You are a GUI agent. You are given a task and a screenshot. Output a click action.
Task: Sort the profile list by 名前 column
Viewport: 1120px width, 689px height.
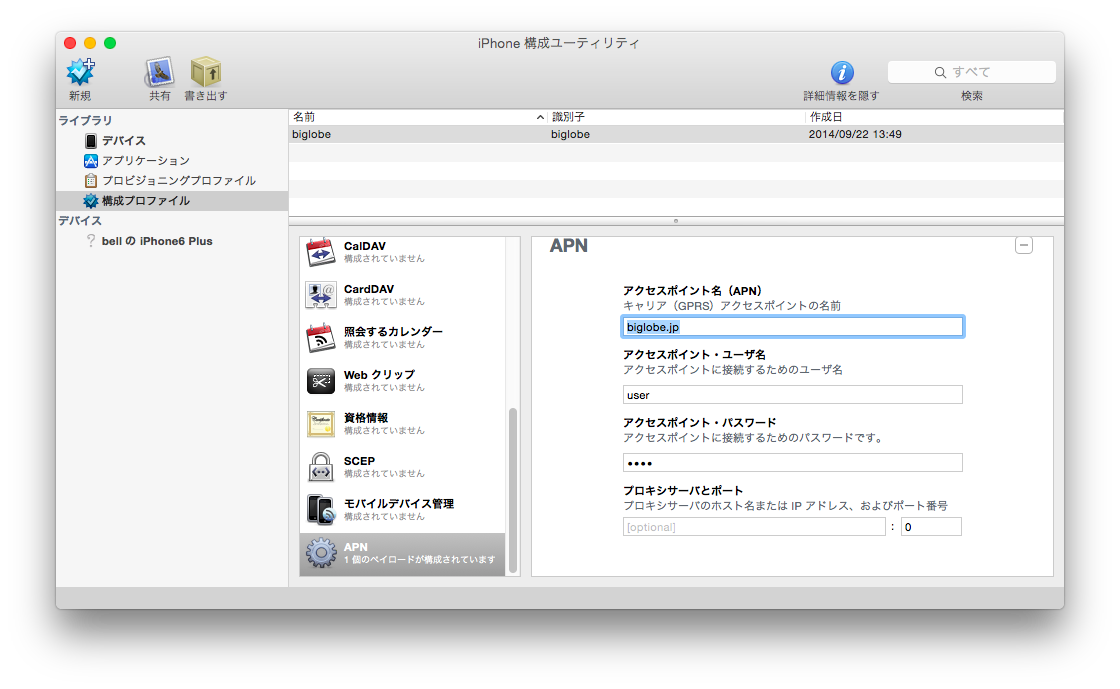(x=418, y=117)
